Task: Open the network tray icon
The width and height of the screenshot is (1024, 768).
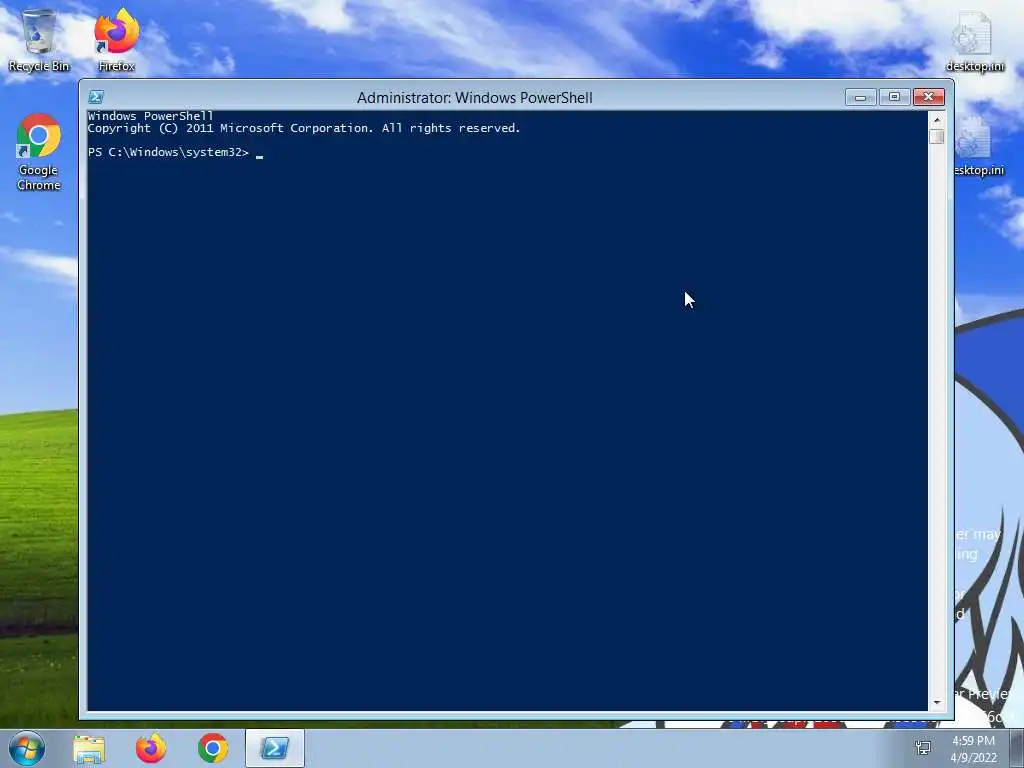Action: coord(923,748)
